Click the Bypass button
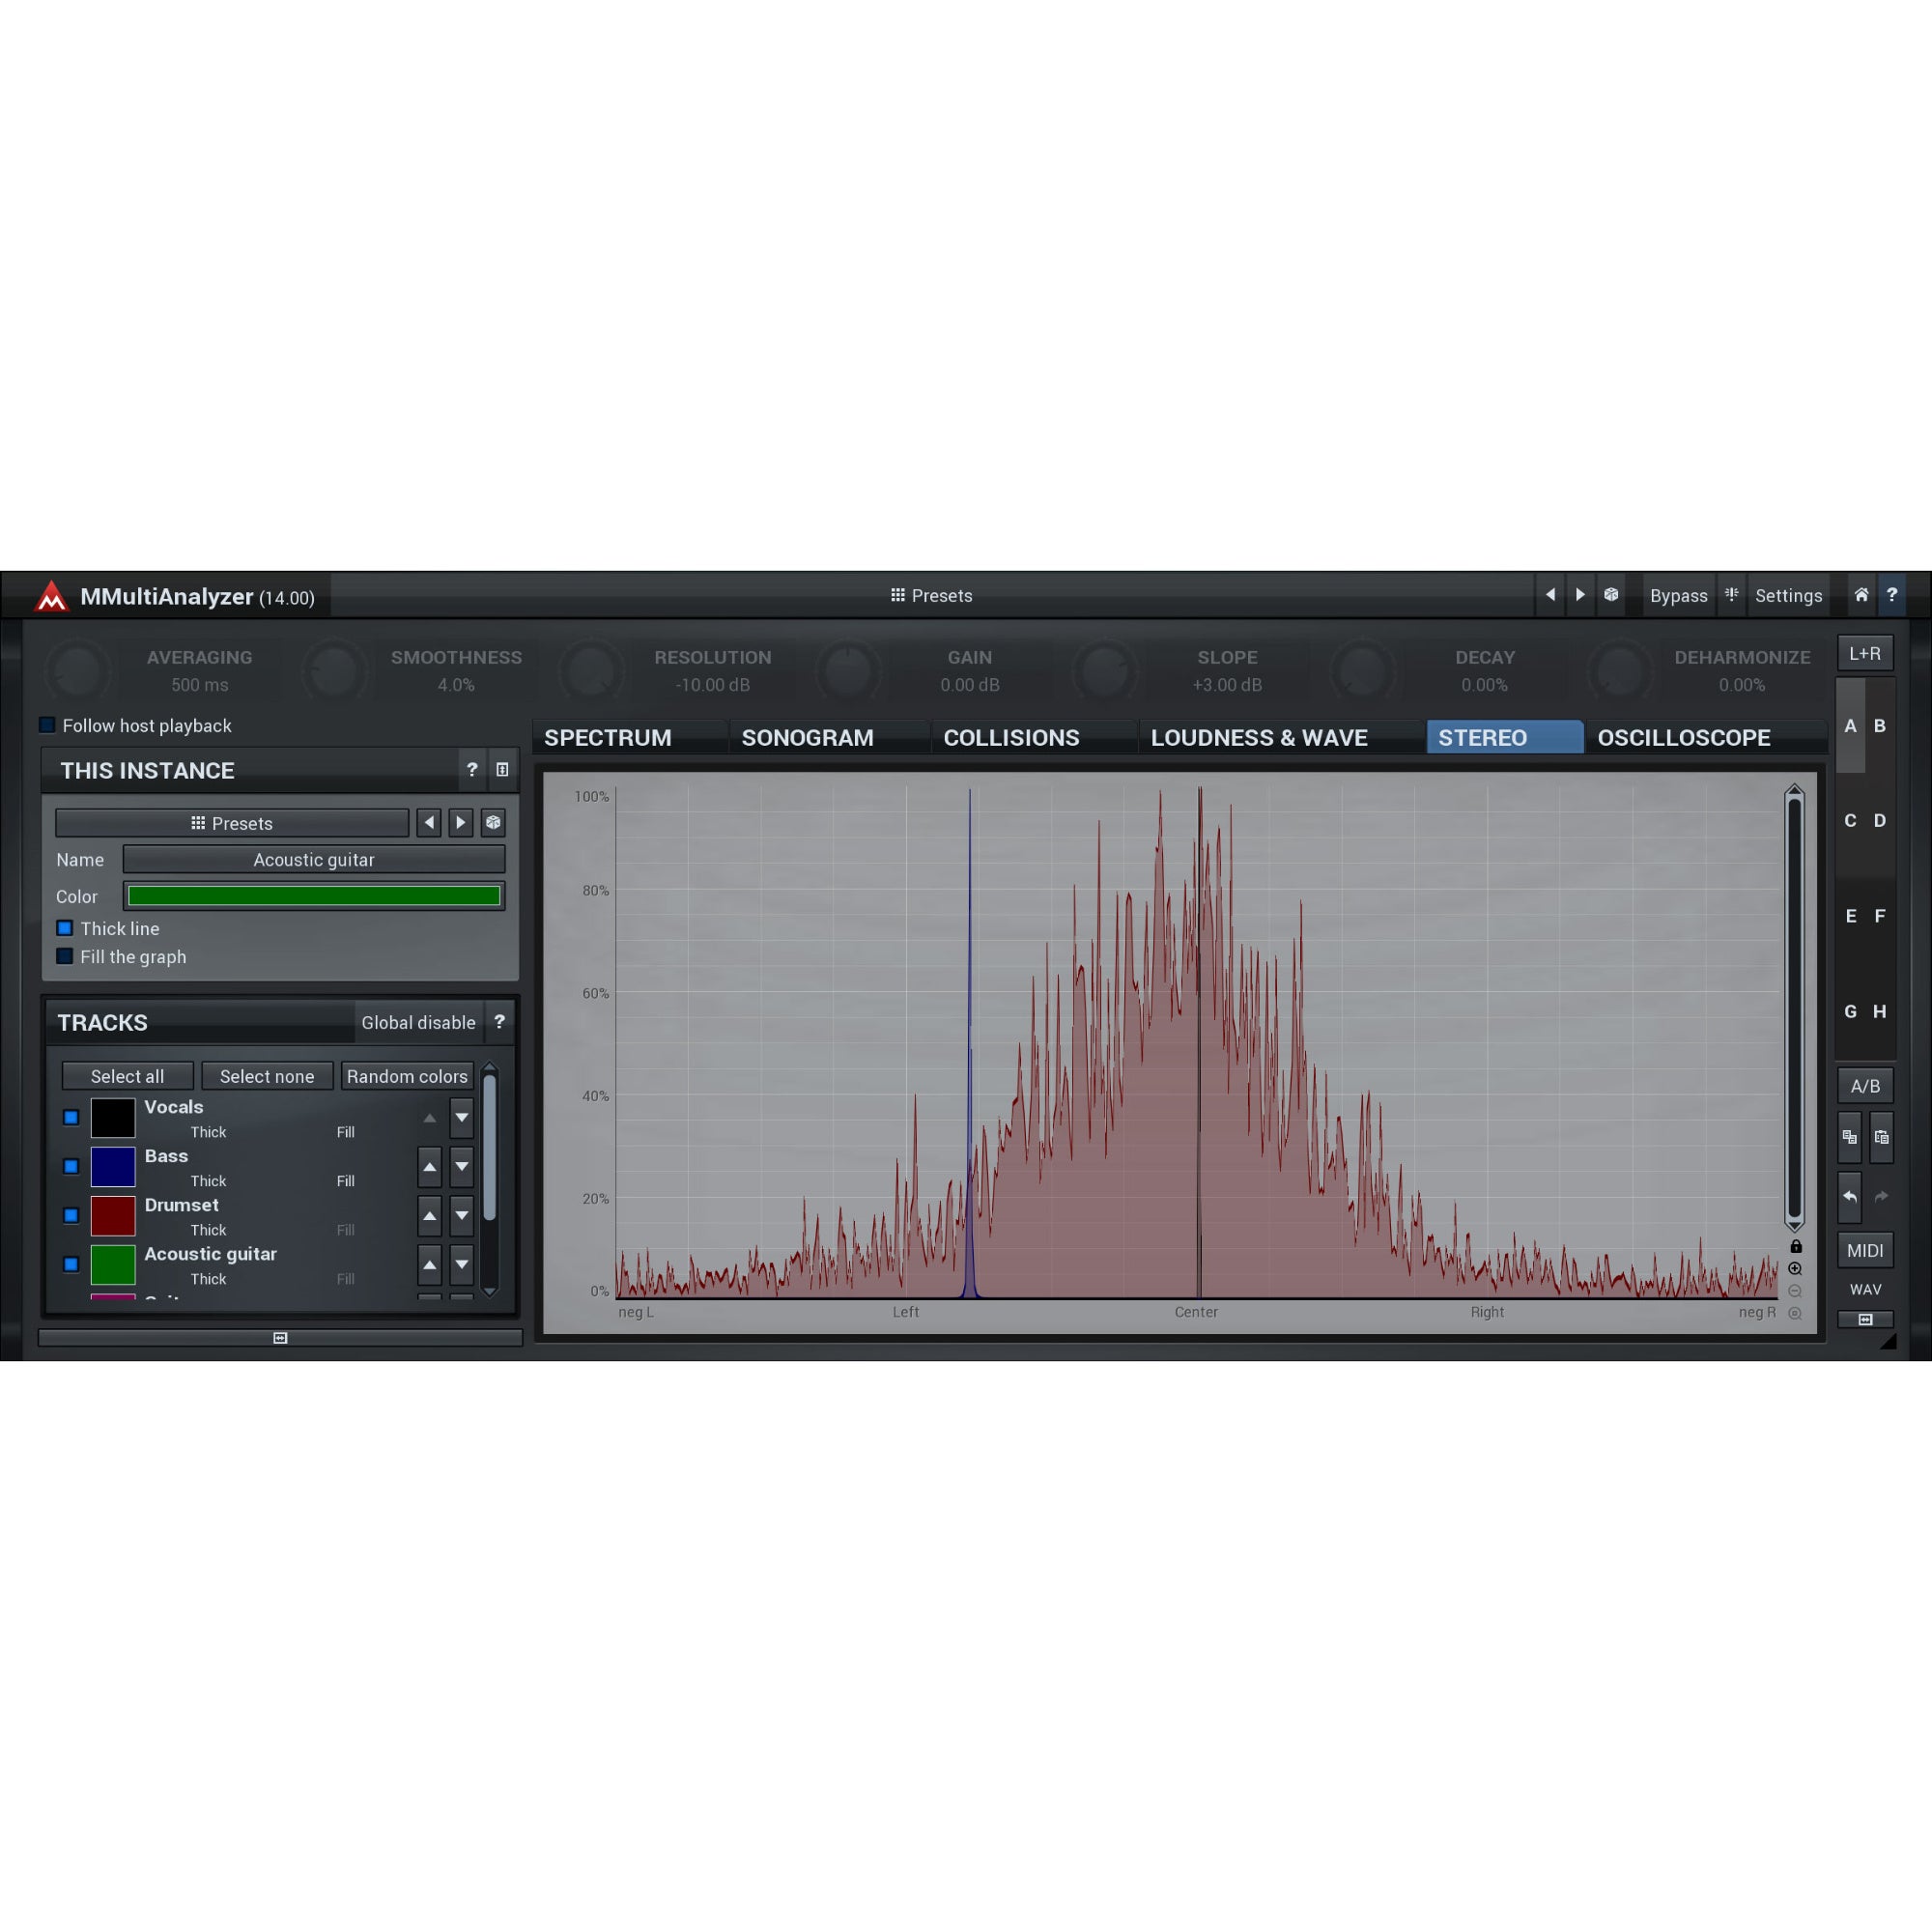This screenshot has height=1932, width=1932. pos(1678,595)
